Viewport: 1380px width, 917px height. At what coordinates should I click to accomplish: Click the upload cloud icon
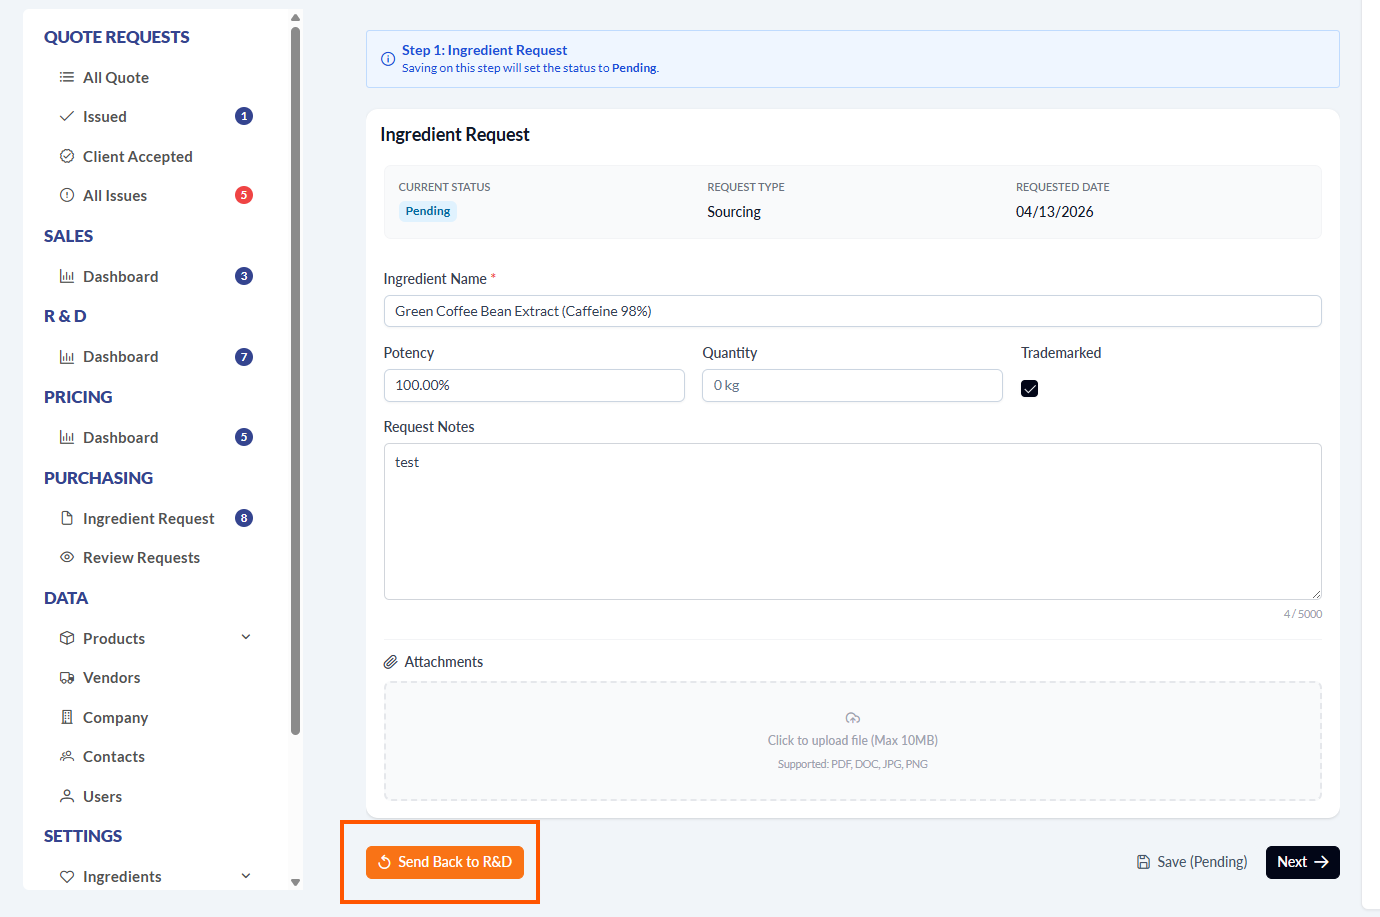pos(853,718)
